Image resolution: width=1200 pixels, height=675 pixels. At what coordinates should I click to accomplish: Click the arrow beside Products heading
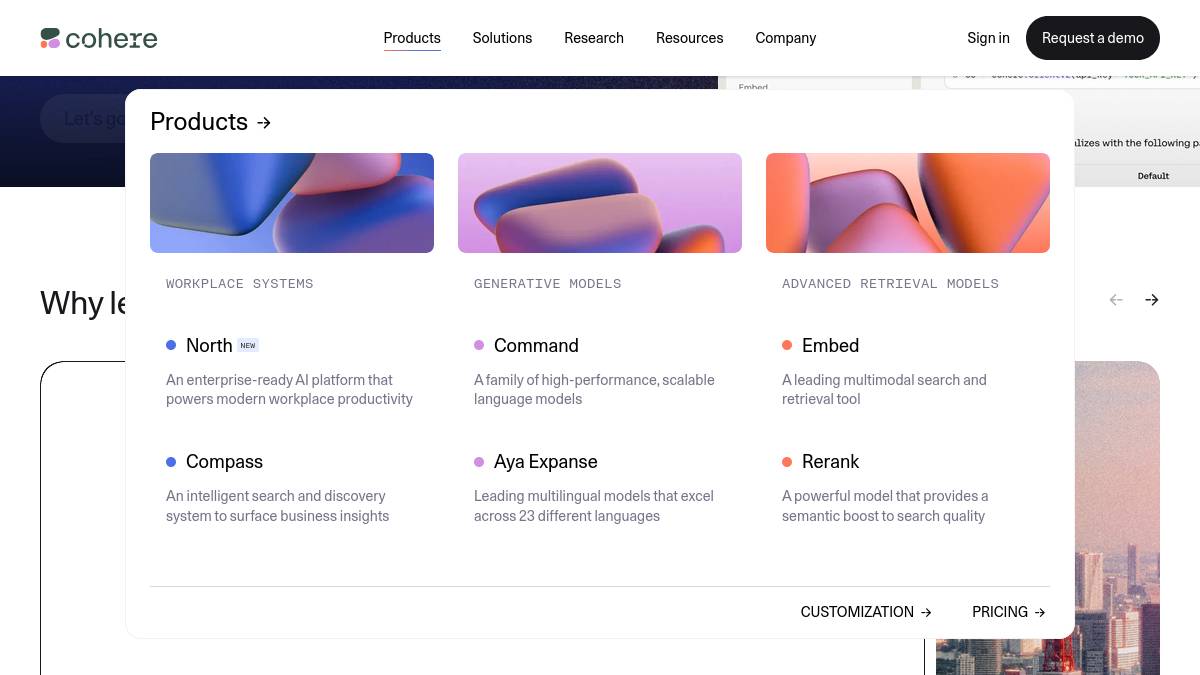pos(264,123)
